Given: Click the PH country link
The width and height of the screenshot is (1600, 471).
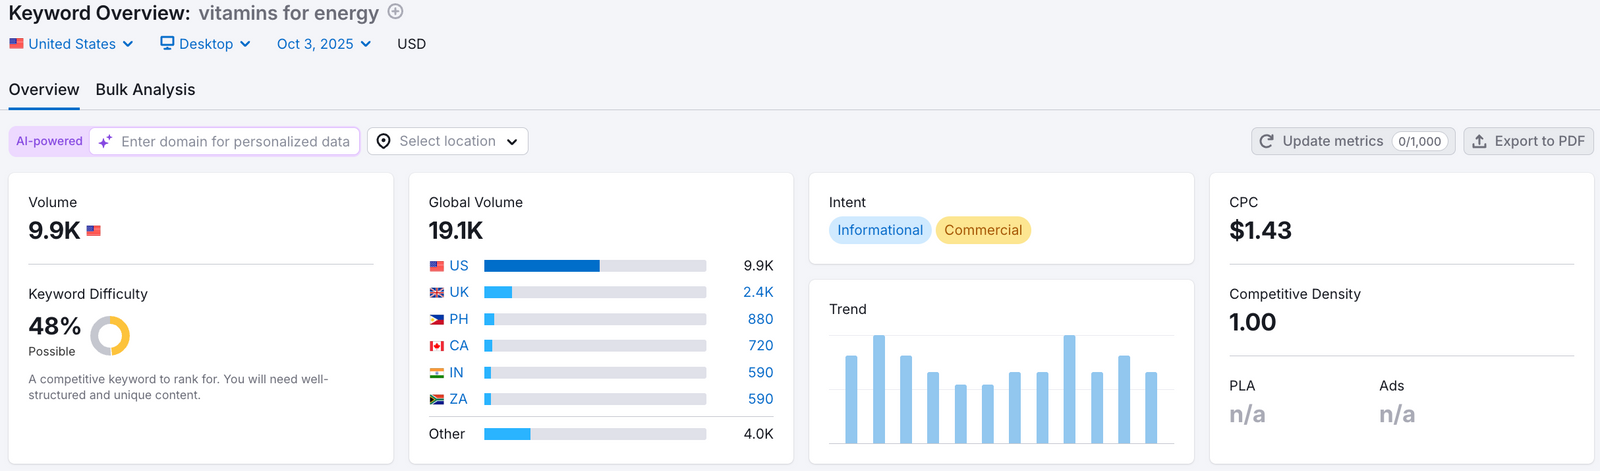Looking at the screenshot, I should [459, 319].
